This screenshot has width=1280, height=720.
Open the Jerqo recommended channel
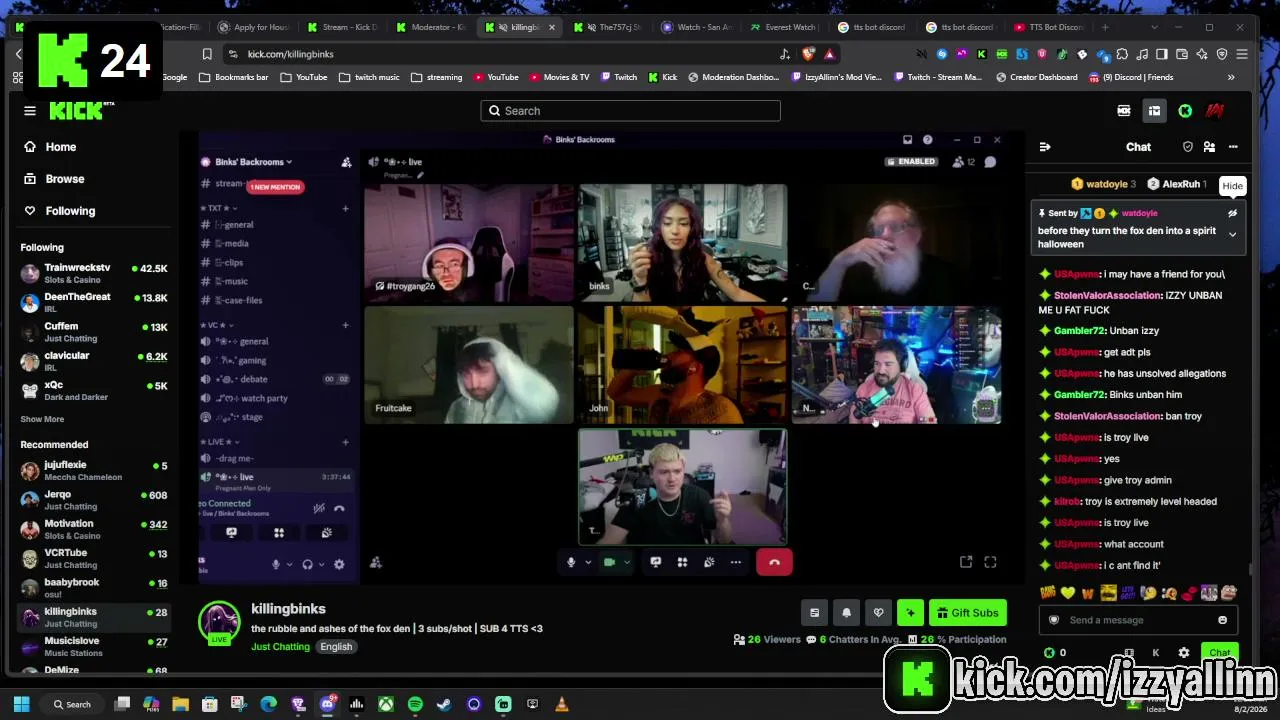[94, 500]
